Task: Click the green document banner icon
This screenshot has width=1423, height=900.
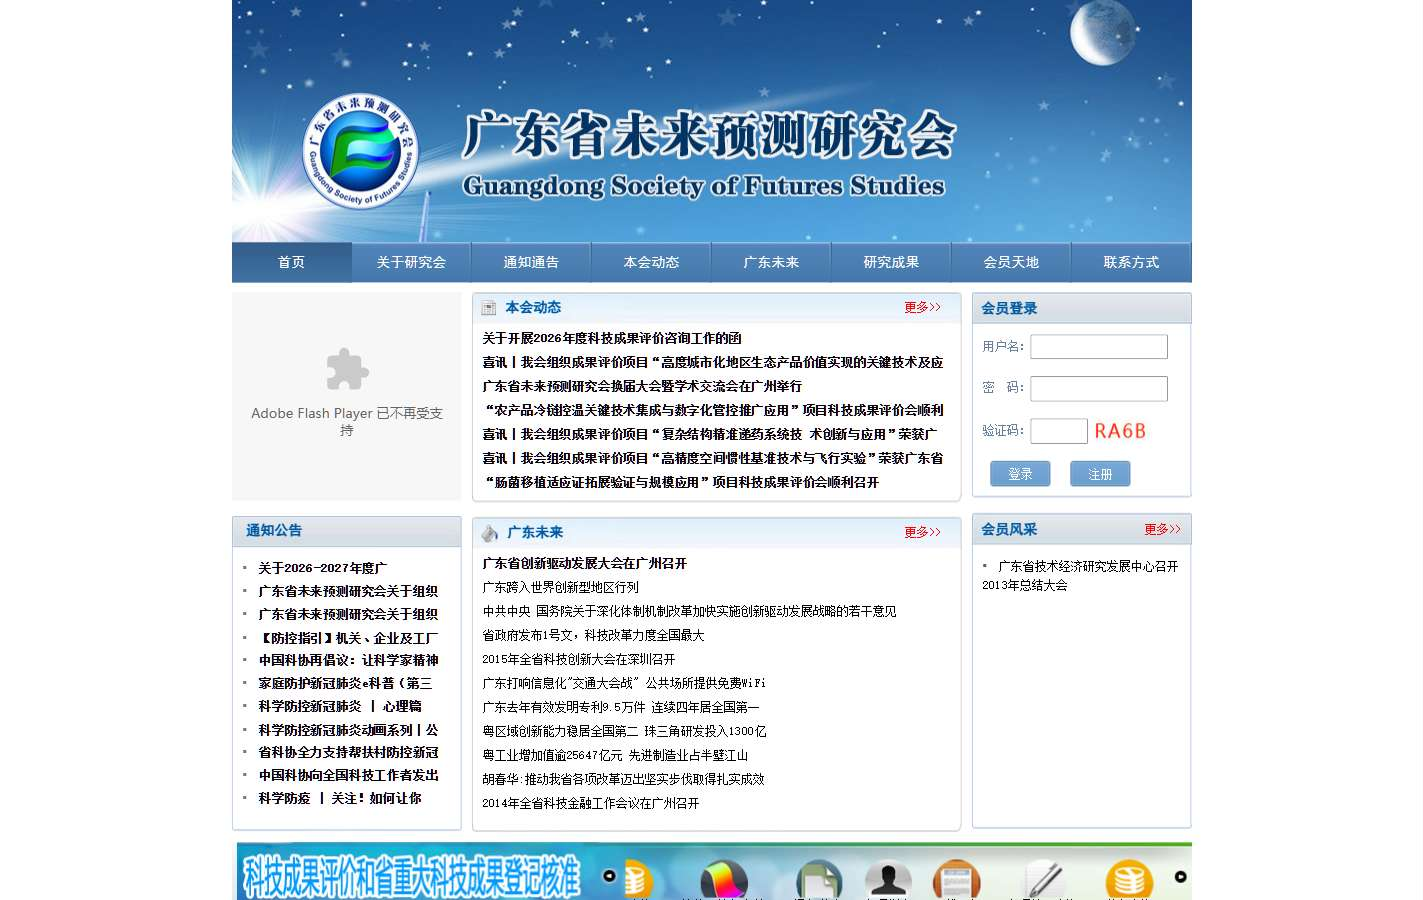Action: (x=819, y=879)
